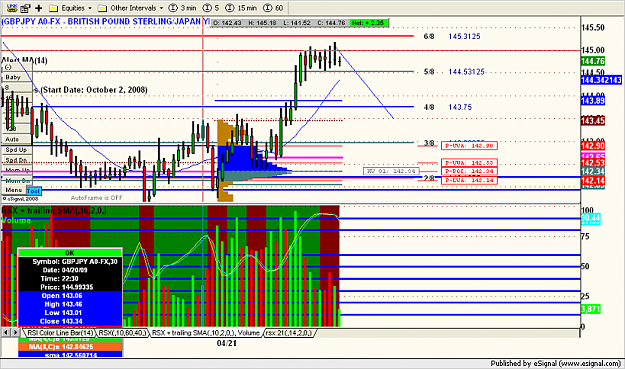Select the rsx 21(,14,2,0,) tab
Screen dimensions: 625x369
click(289, 333)
